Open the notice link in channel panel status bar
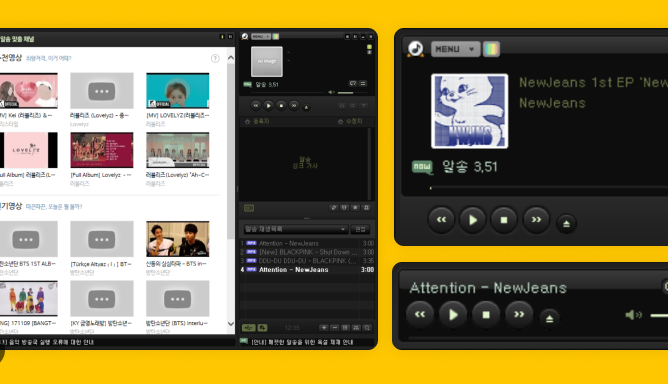This screenshot has width=668, height=384. tap(47, 342)
